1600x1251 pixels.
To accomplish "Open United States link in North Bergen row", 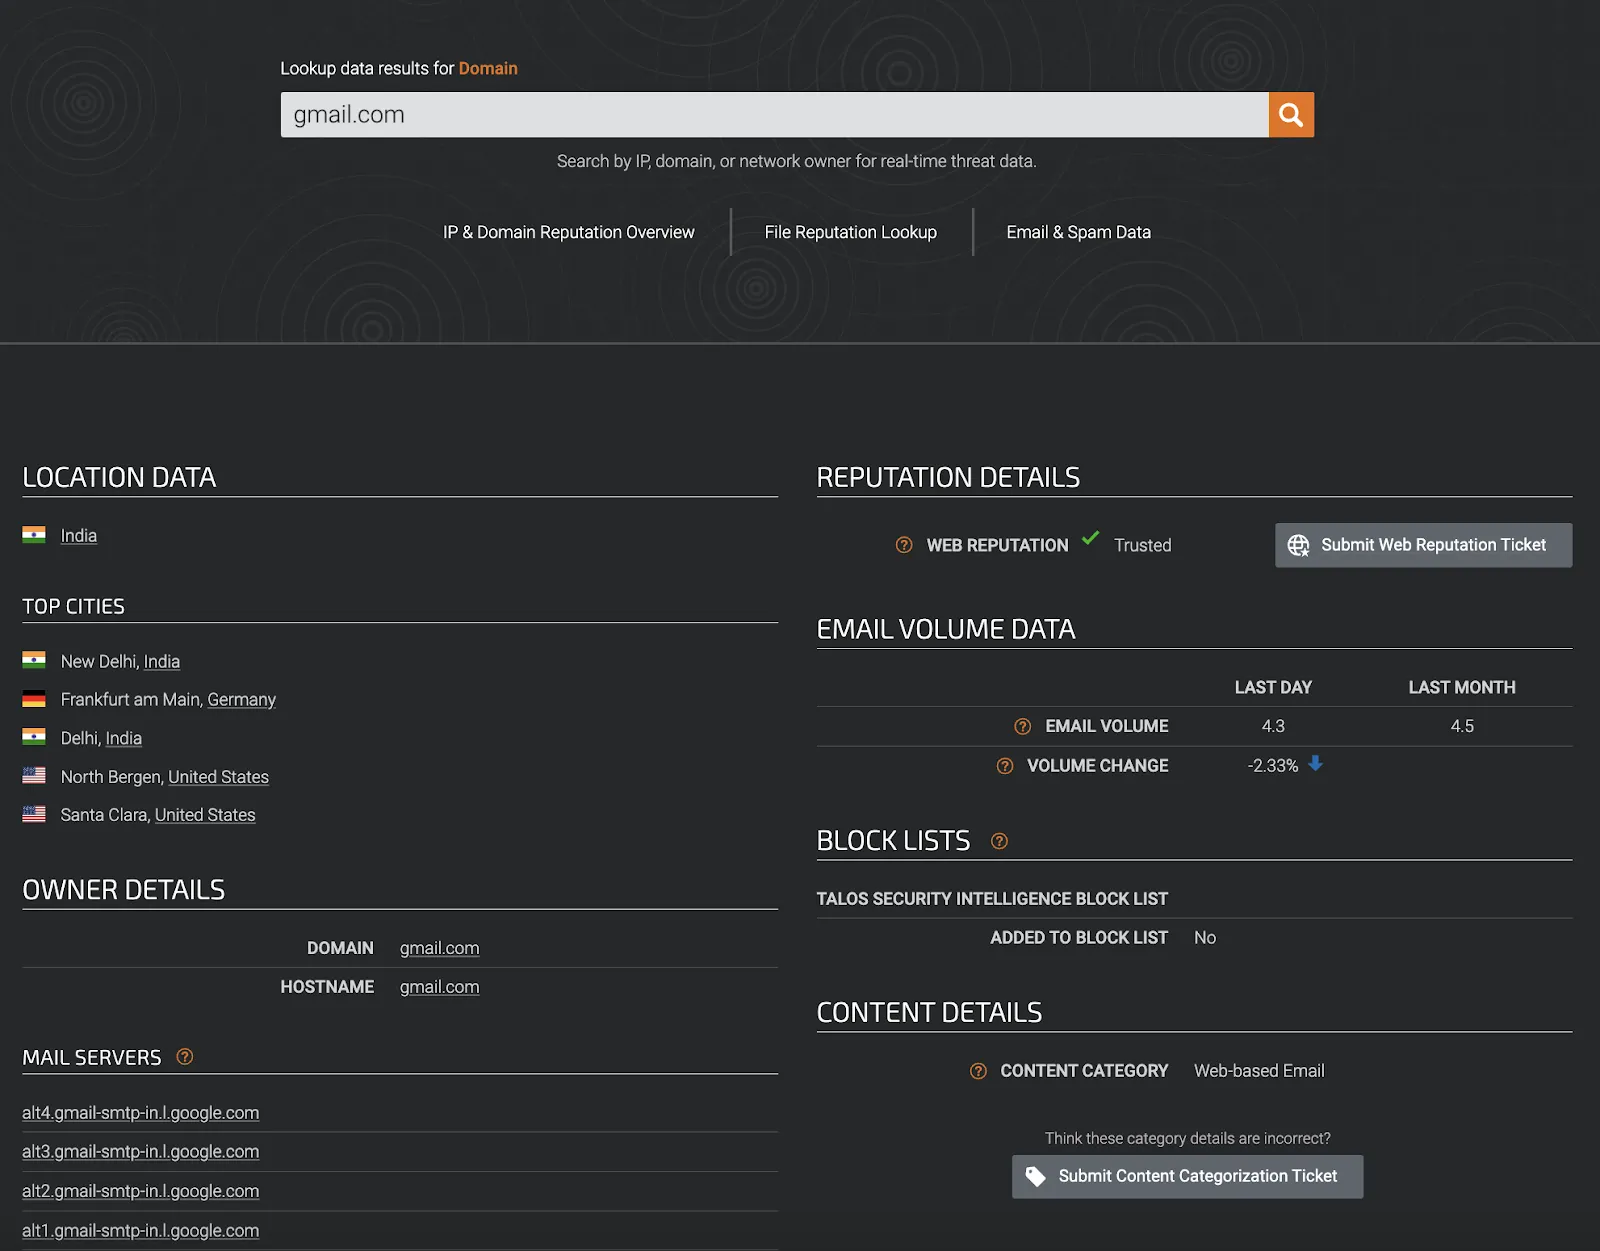I will (218, 777).
